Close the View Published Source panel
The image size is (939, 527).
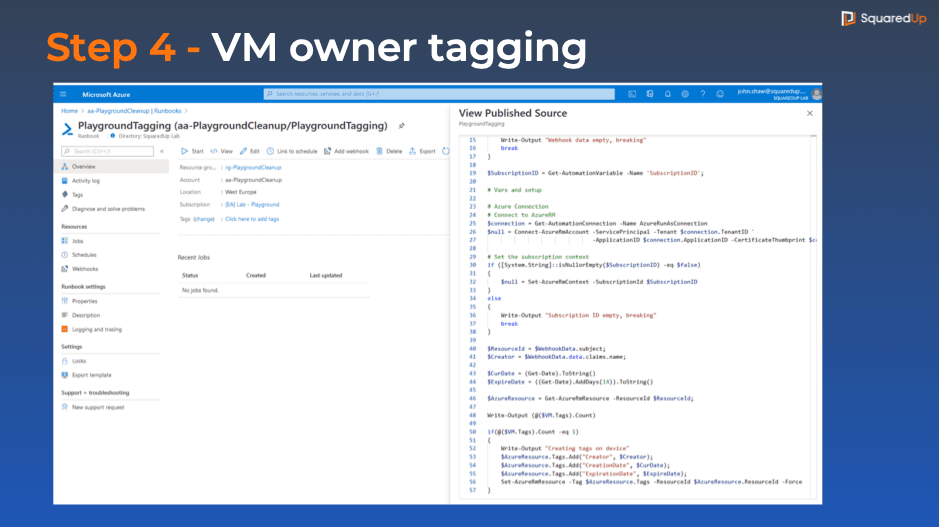[810, 113]
